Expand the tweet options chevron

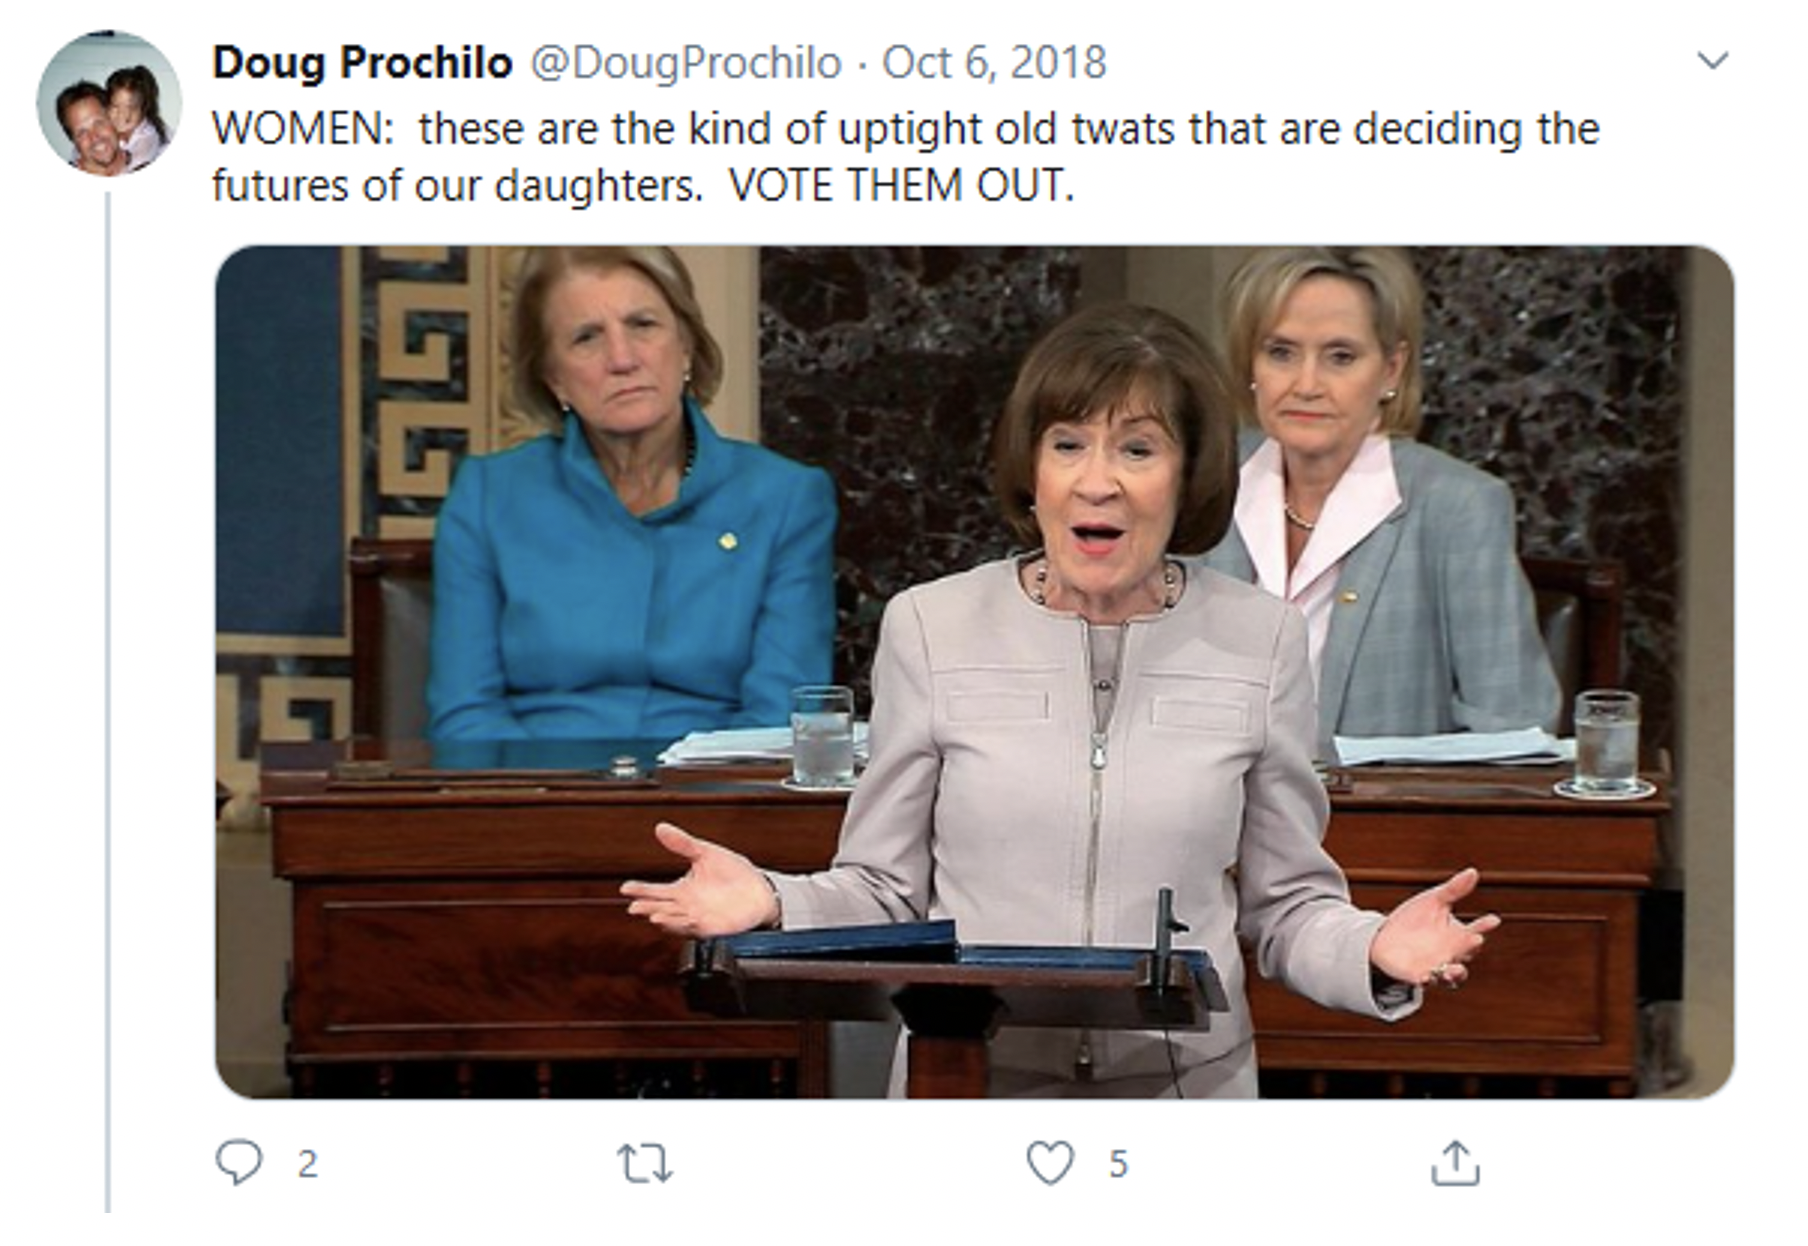[x=1713, y=61]
